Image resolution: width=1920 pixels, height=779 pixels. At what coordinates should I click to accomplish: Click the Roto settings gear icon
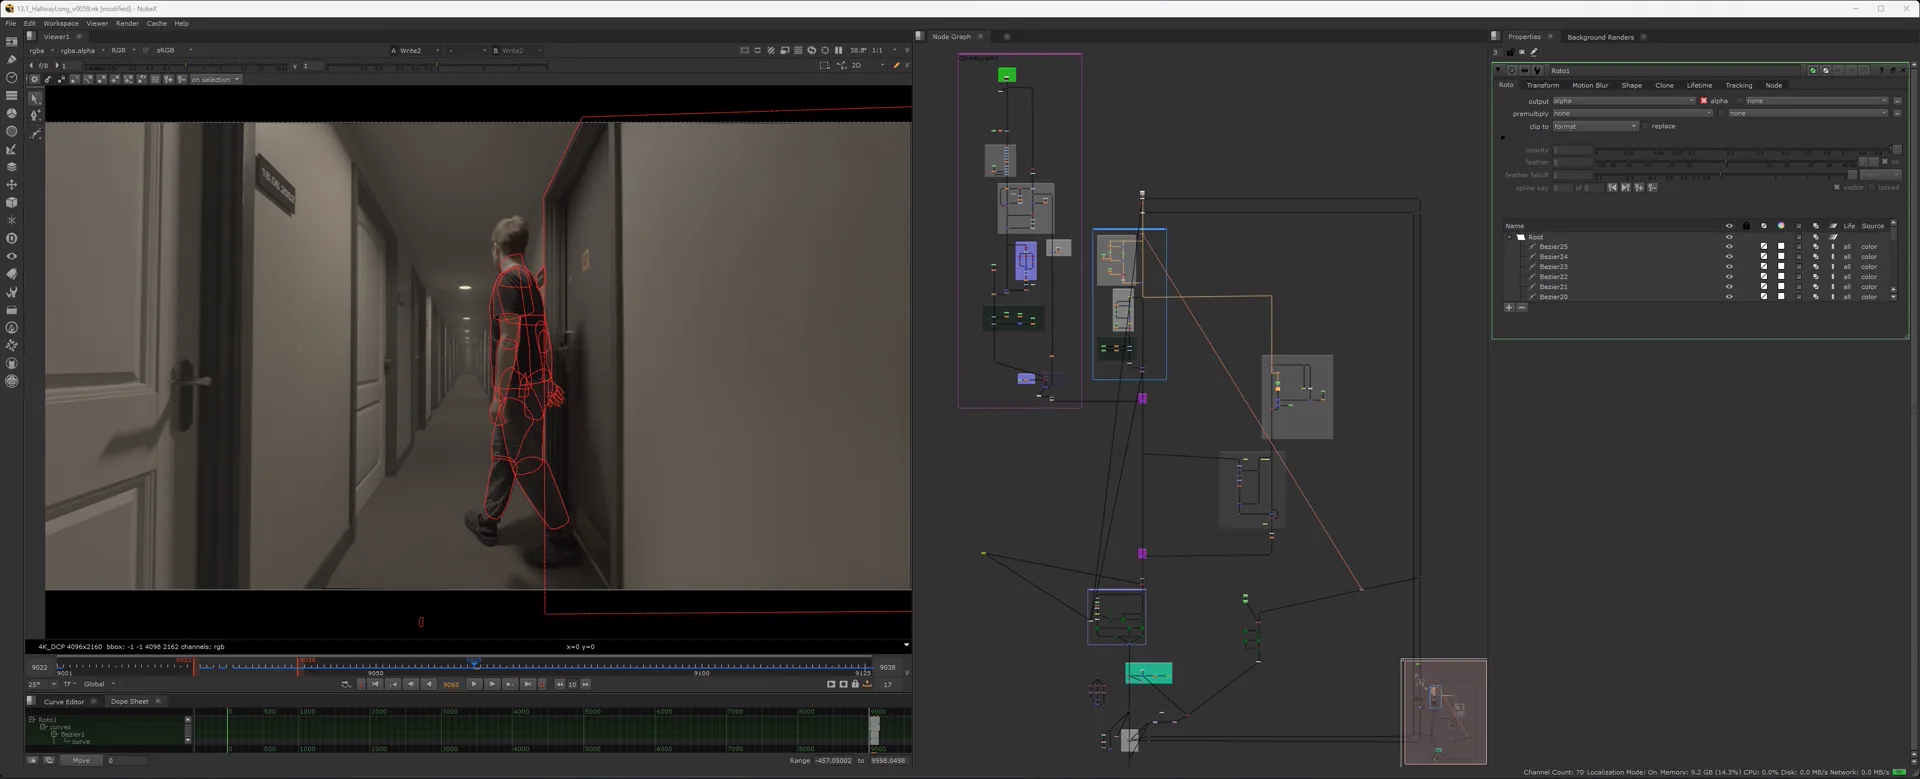click(34, 79)
